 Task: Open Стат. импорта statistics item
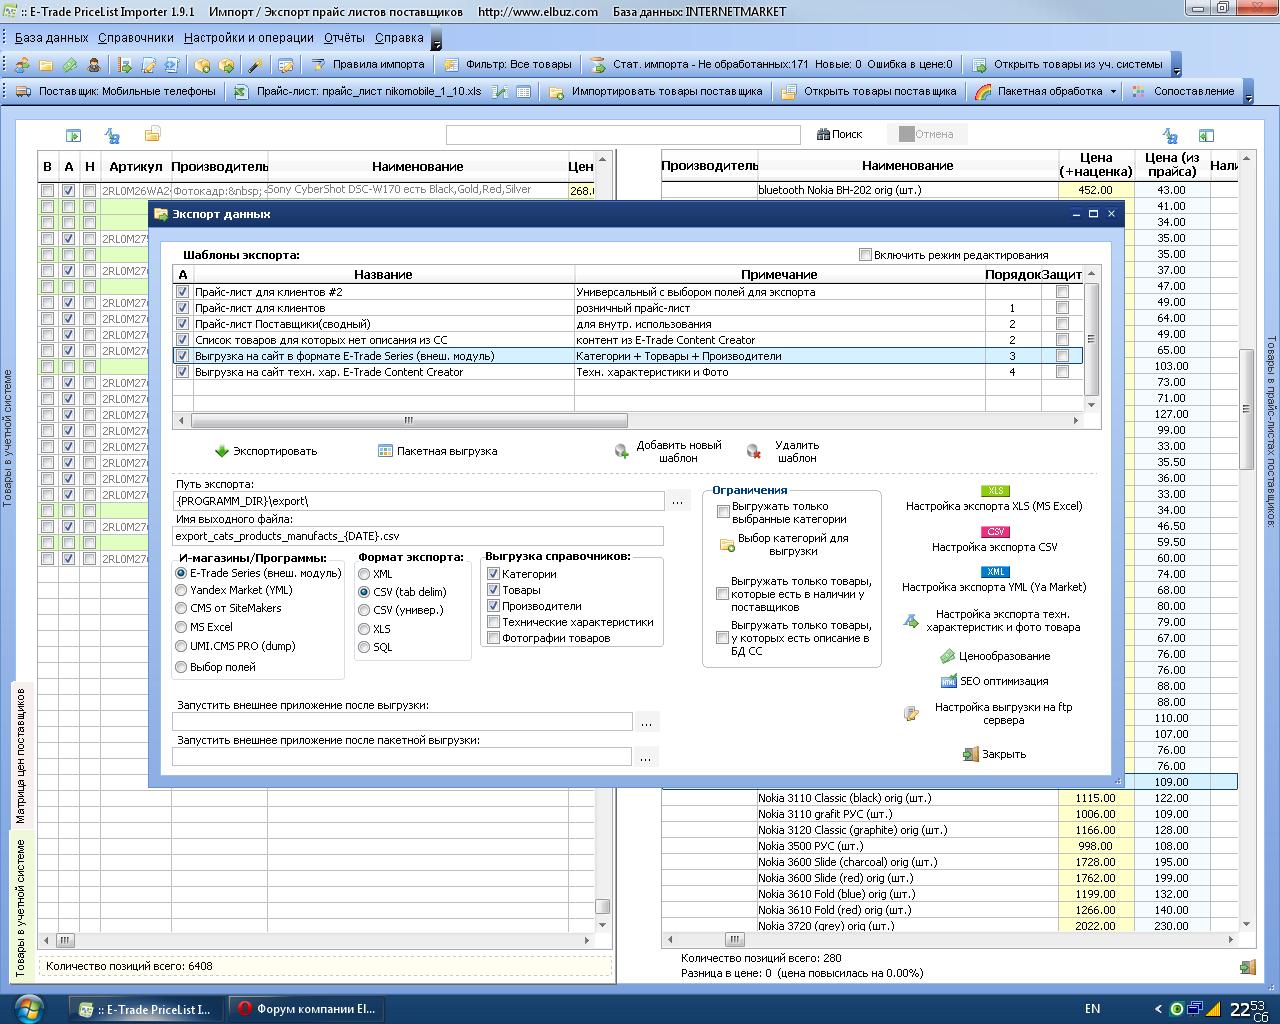(x=772, y=64)
